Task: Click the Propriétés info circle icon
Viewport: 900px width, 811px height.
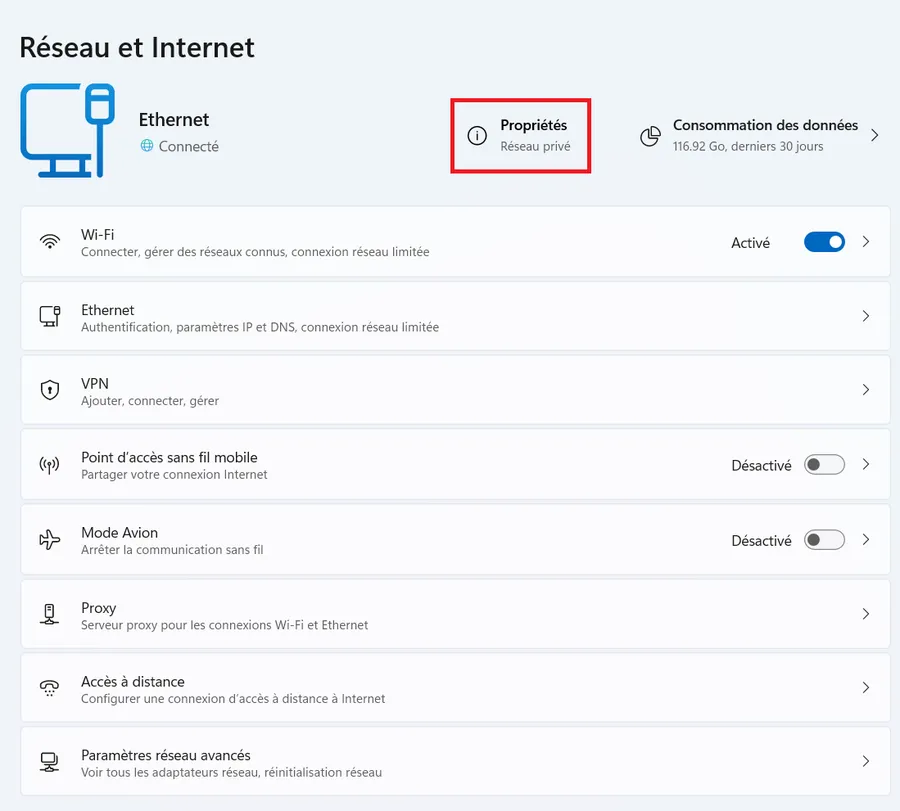Action: pos(477,135)
